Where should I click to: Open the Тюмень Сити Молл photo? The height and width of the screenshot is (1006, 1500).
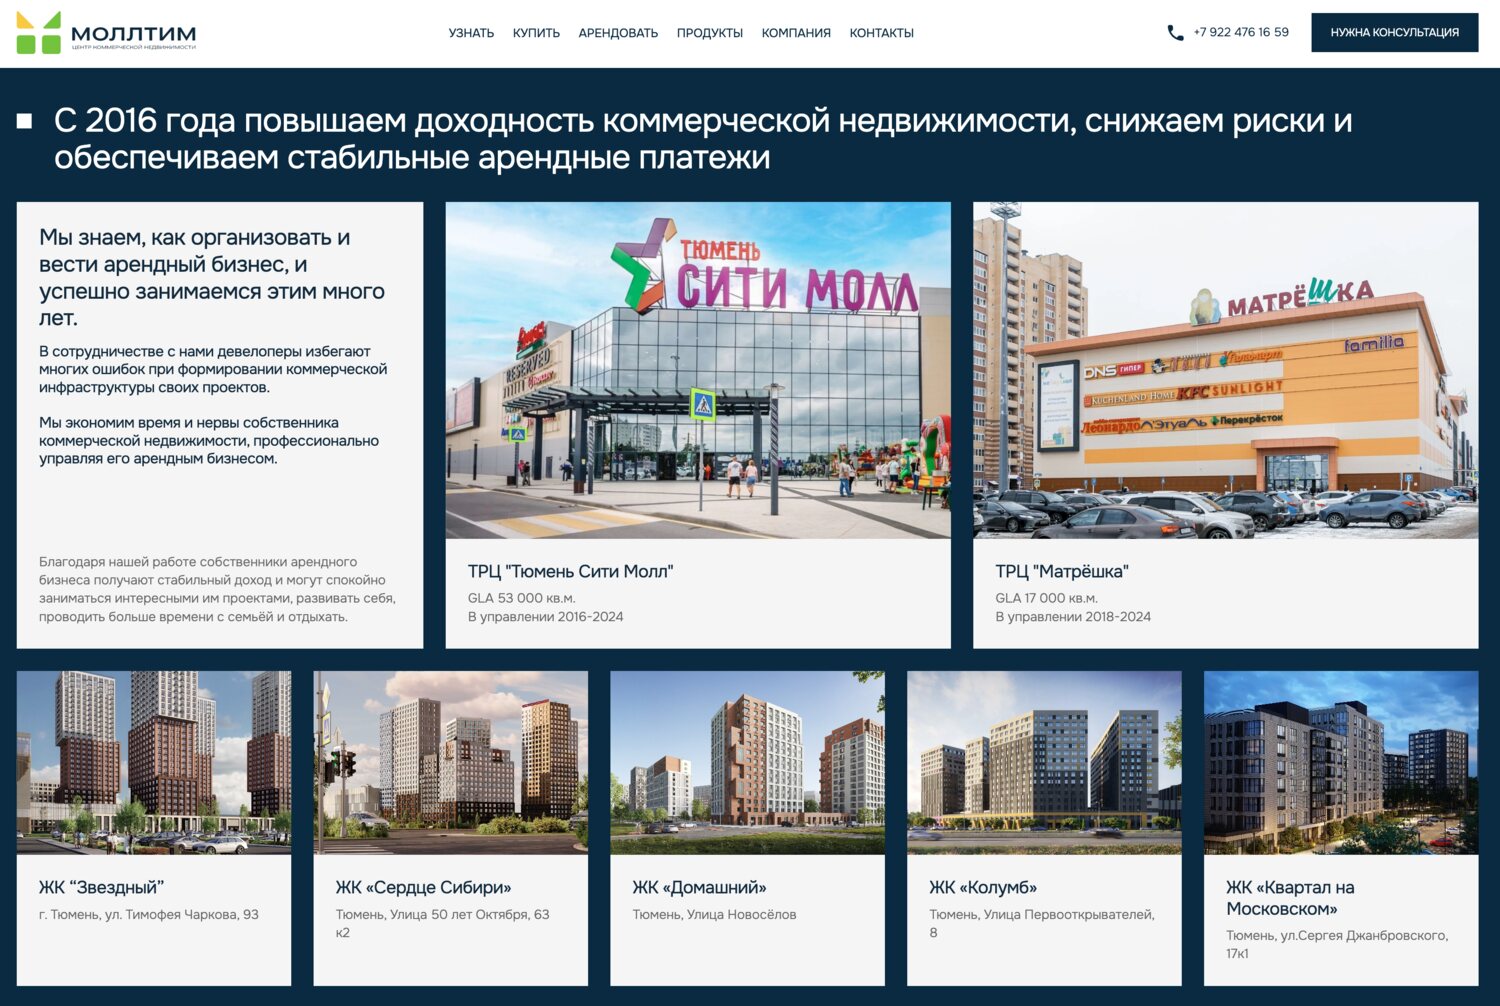point(698,370)
